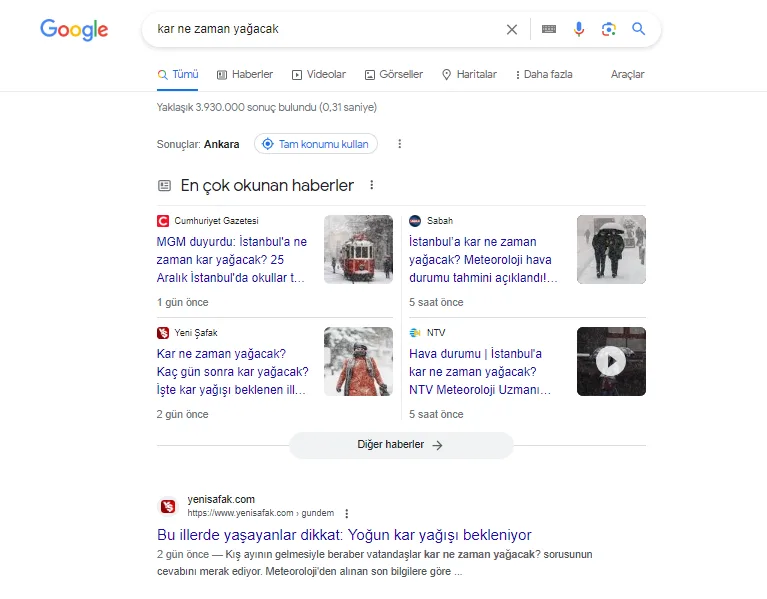Open the three-dot menu beside yenisafak.com URL
The image size is (767, 599).
point(347,513)
